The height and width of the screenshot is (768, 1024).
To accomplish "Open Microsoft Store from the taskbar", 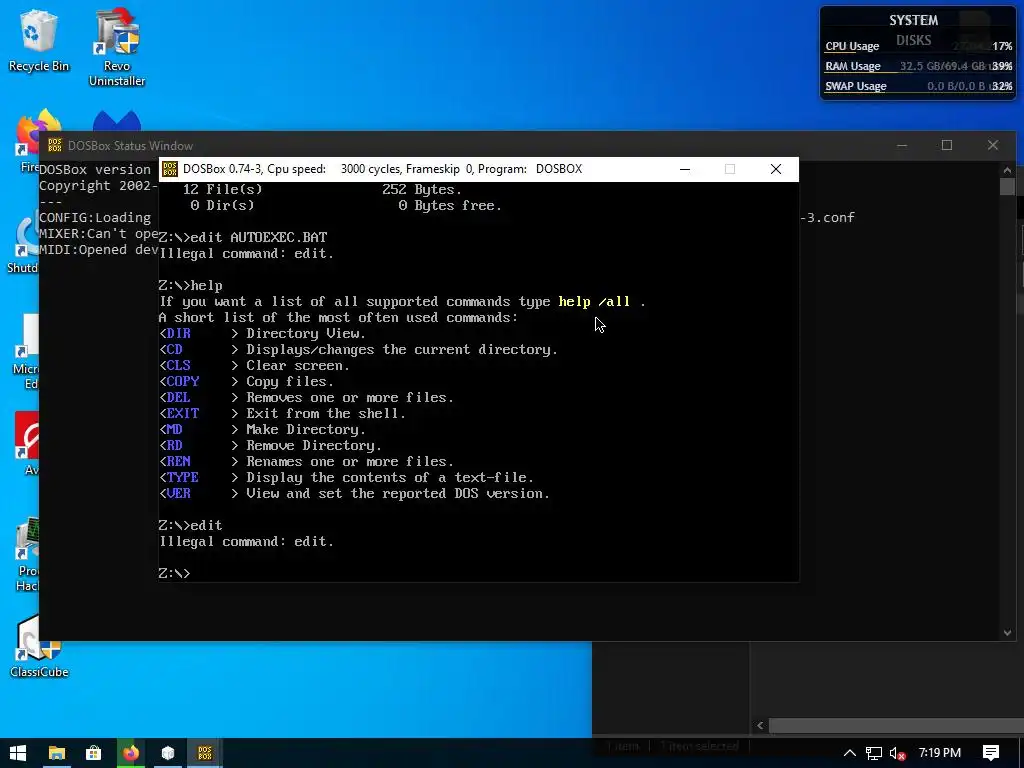I will tap(93, 753).
